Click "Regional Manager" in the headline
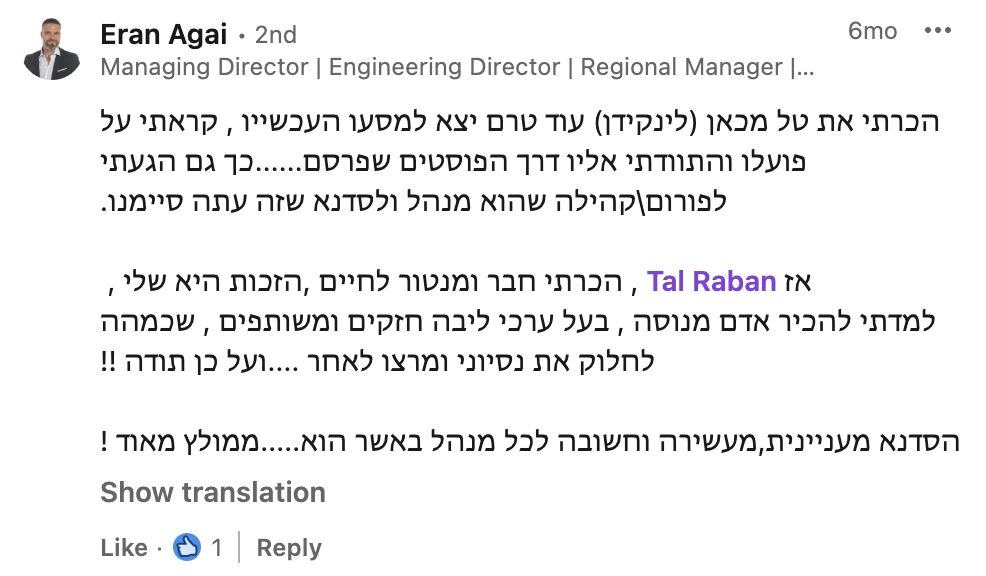 click(x=682, y=68)
